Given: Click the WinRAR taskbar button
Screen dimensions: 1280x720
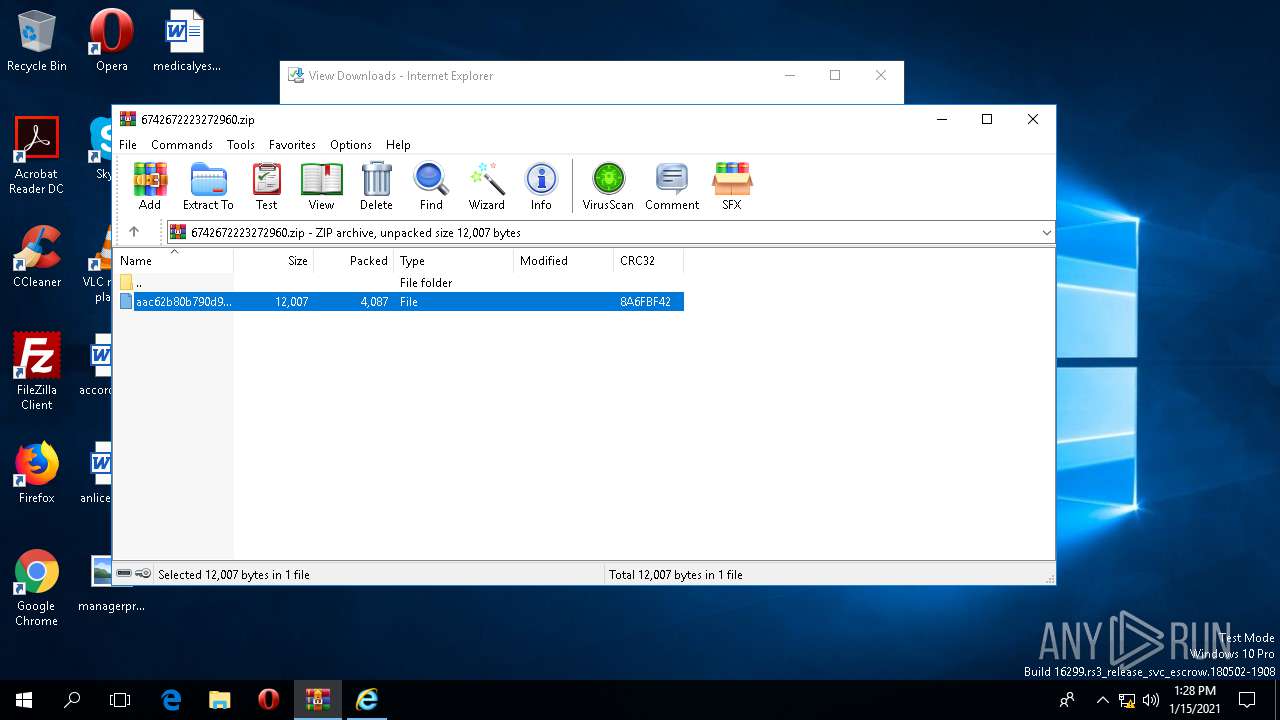Looking at the screenshot, I should [x=318, y=700].
